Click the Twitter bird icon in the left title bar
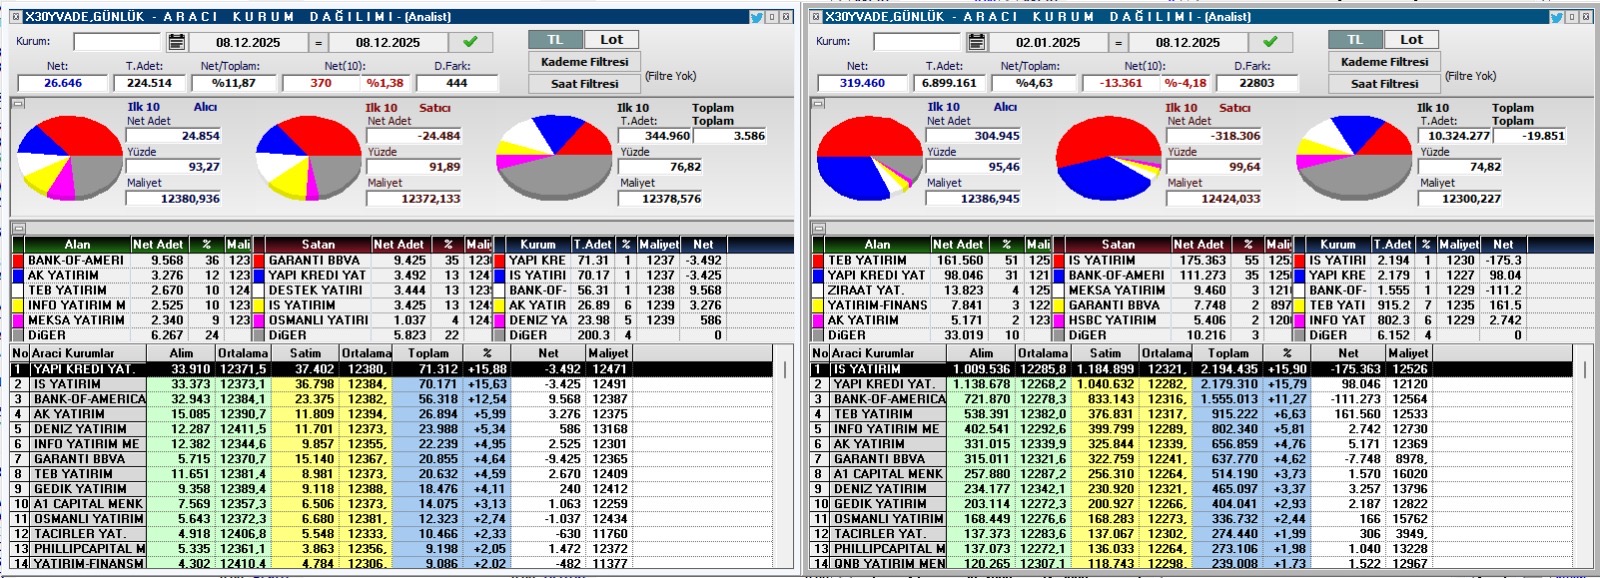 pyautogui.click(x=757, y=17)
